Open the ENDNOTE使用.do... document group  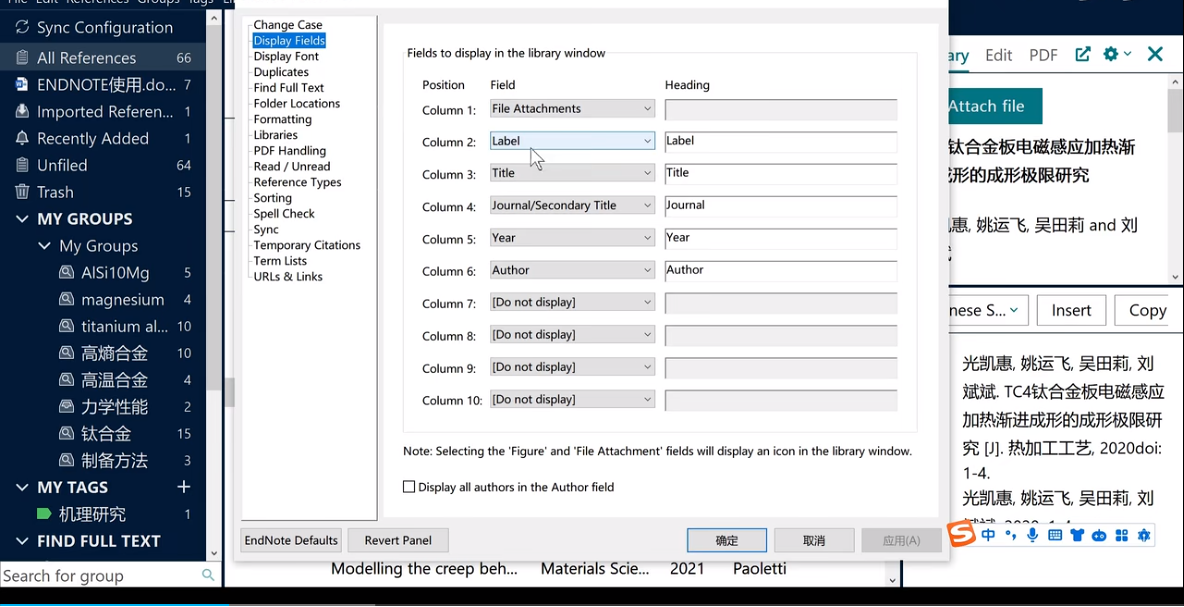103,85
